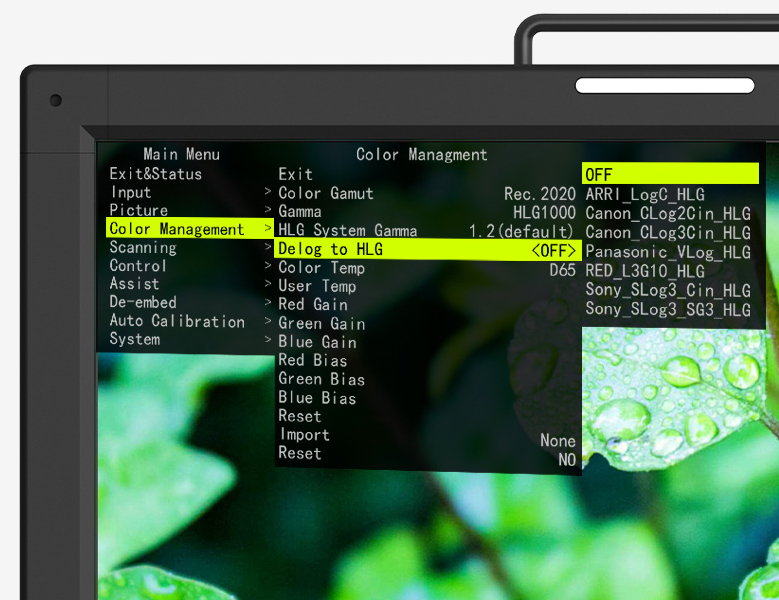
Task: Select the Green Bias setting
Action: [321, 379]
